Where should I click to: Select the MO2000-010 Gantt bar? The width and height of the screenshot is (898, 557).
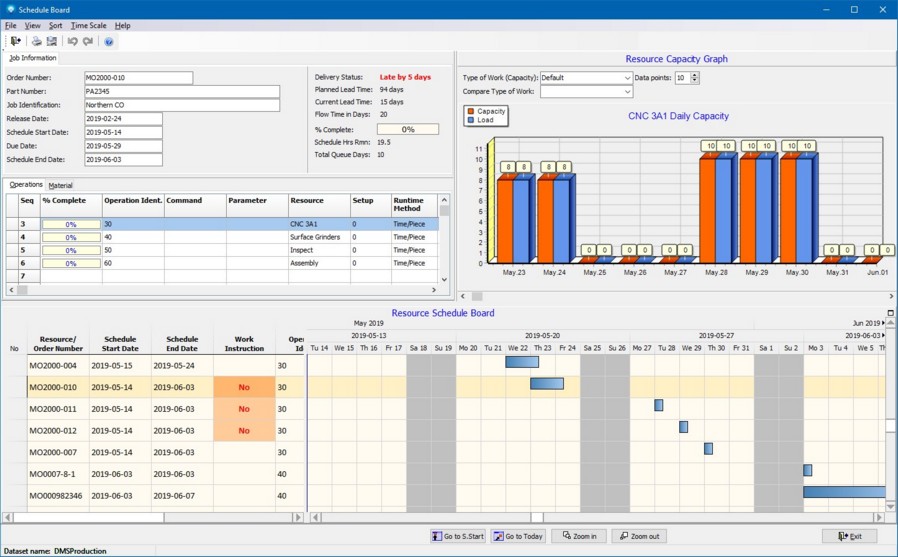click(546, 384)
